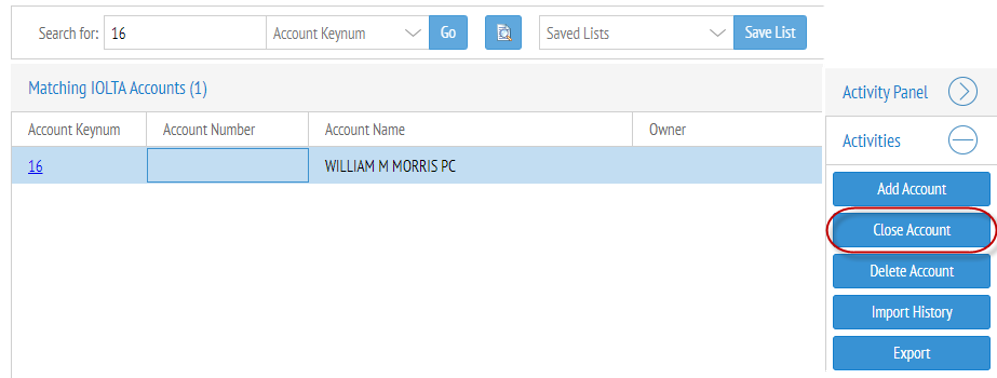Click the Add Account button
This screenshot has width=997, height=378.
pyautogui.click(x=911, y=189)
